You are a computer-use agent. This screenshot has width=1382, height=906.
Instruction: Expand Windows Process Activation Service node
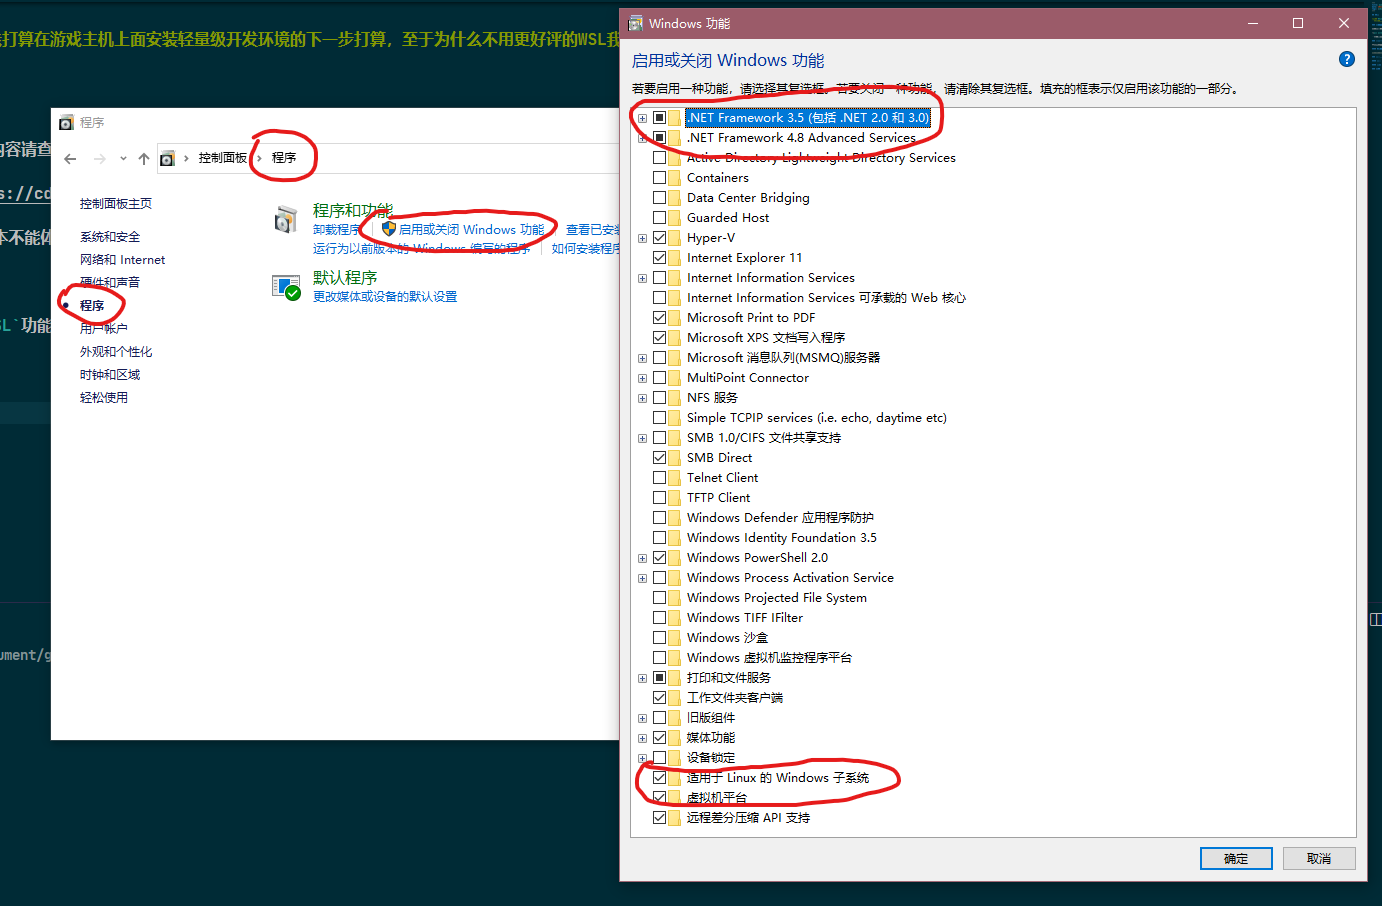pos(642,578)
